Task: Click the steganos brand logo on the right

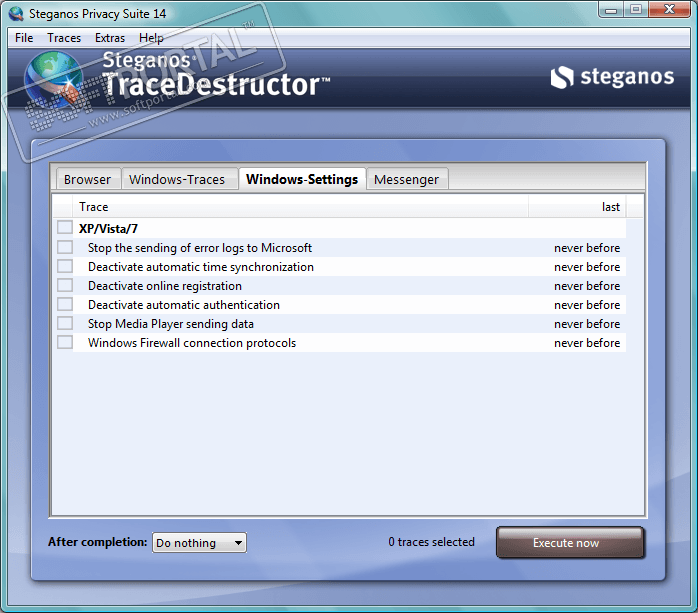Action: (x=612, y=77)
